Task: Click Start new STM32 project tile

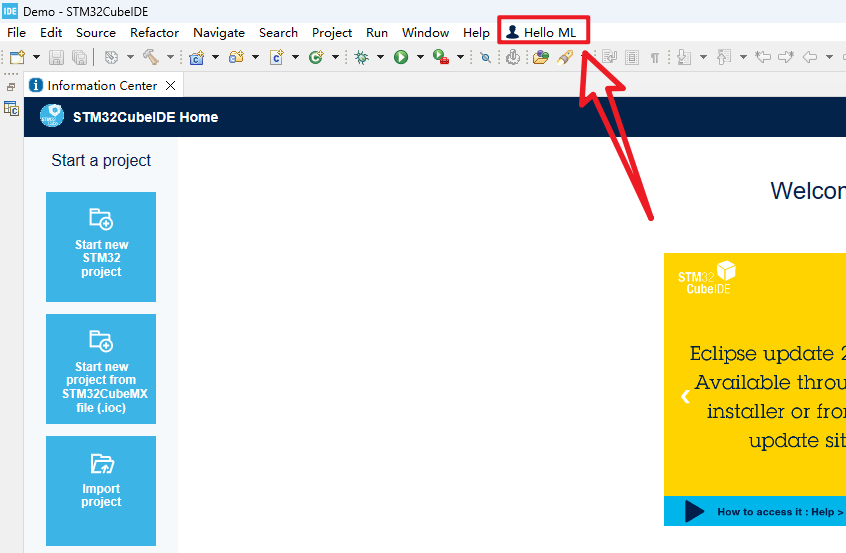Action: [101, 247]
